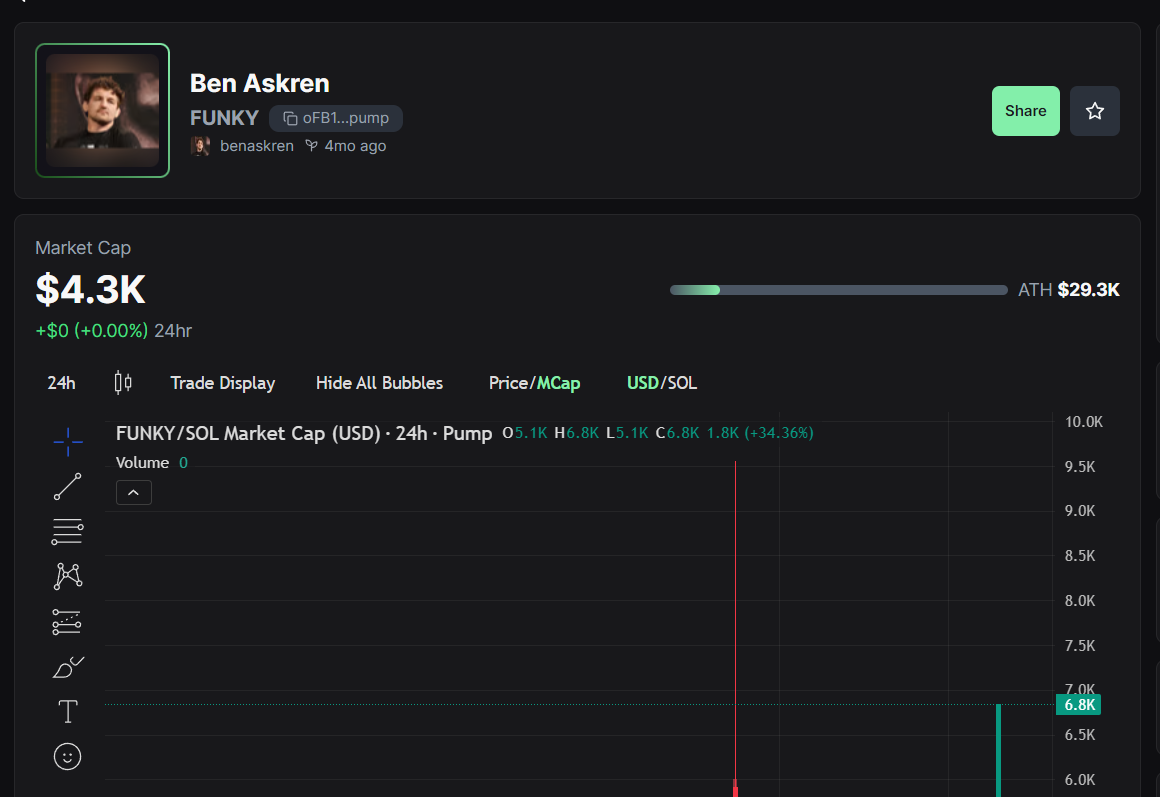Favorite the coin with star icon
This screenshot has width=1160, height=797.
1094,111
